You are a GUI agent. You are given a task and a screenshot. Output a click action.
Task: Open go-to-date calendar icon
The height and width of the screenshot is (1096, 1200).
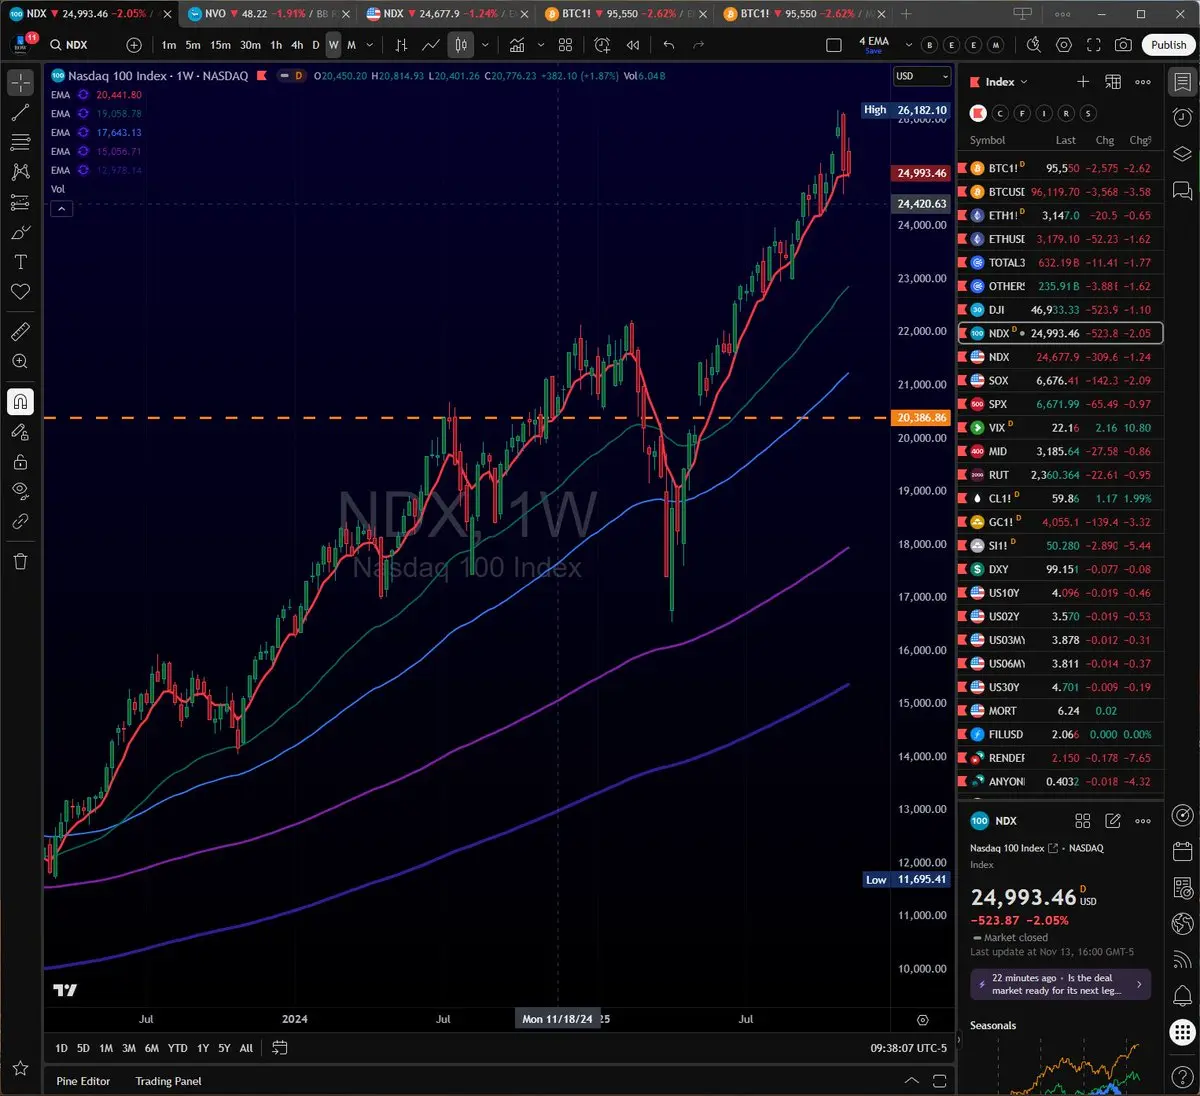[280, 1048]
